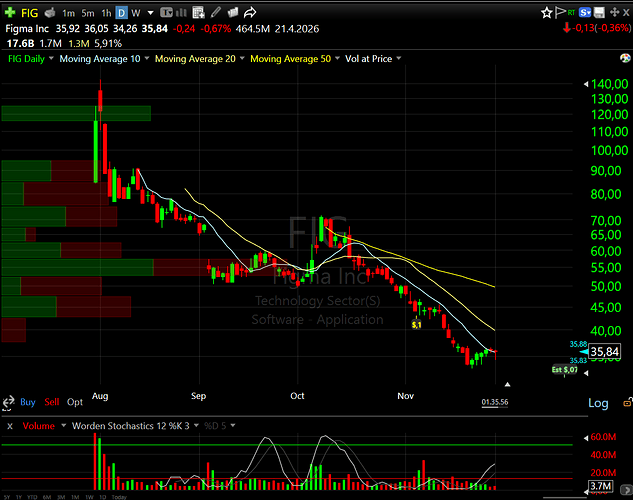Click the 17.6B market cap value

pos(20,44)
